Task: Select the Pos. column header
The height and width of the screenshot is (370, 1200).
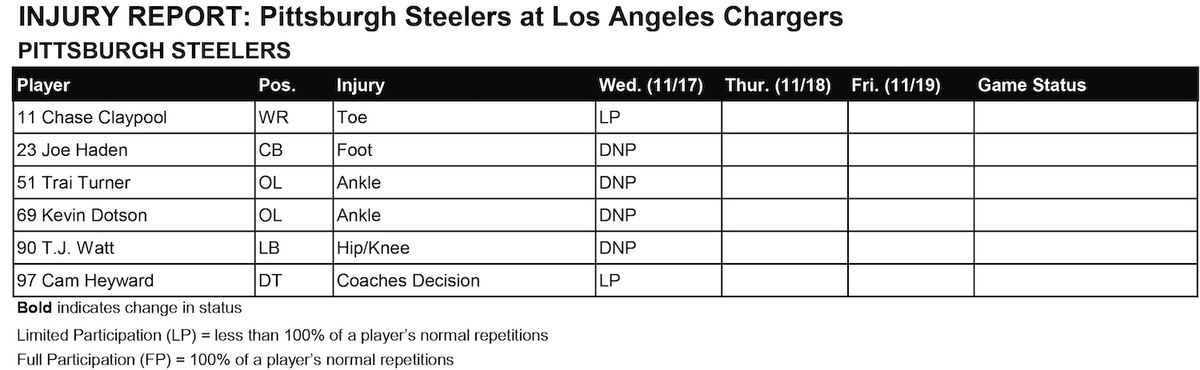Action: 277,85
